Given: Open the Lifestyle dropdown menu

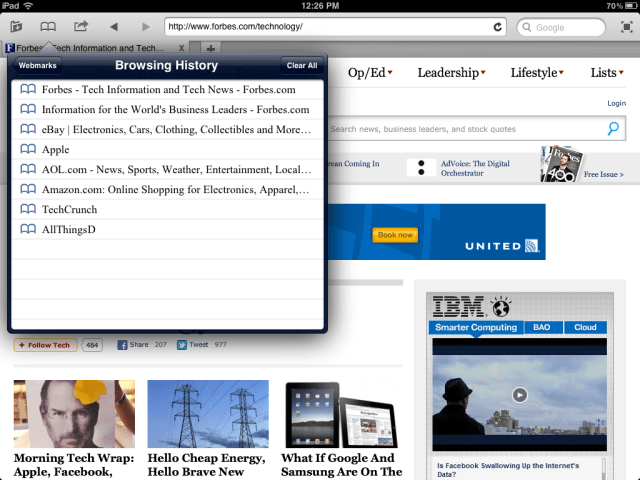Looking at the screenshot, I should (537, 73).
